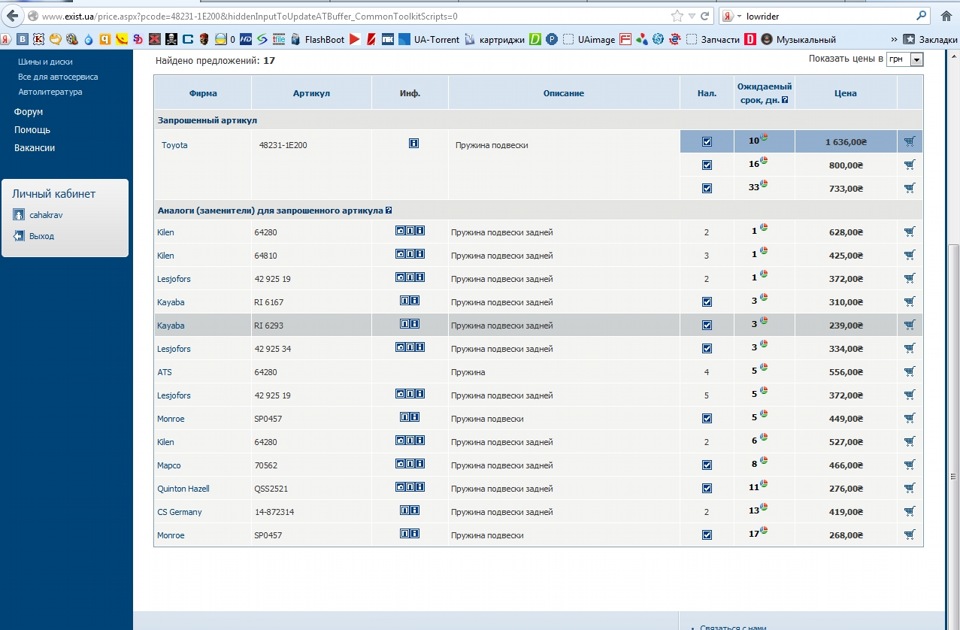Viewport: 960px width, 630px height.
Task: Add Mapco 70562 to cart
Action: coord(910,465)
